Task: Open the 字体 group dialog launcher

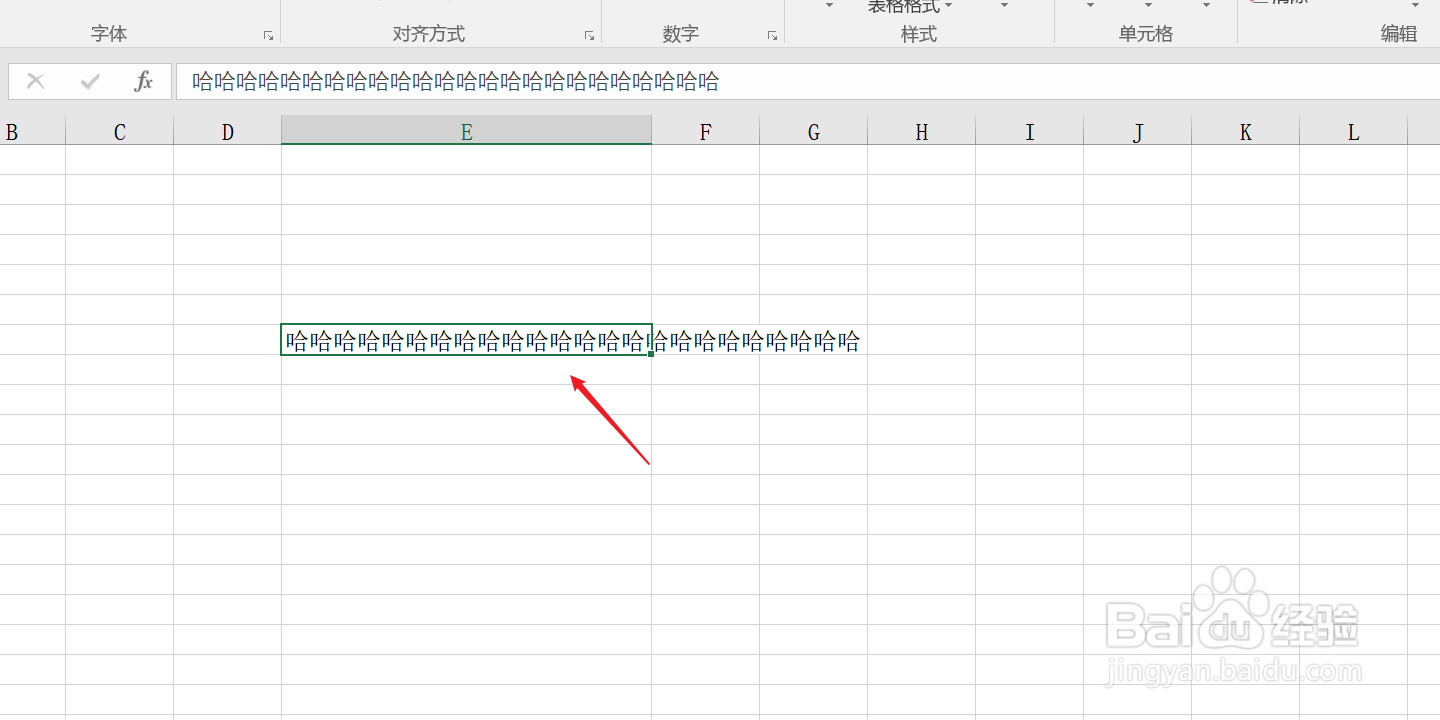Action: click(267, 34)
